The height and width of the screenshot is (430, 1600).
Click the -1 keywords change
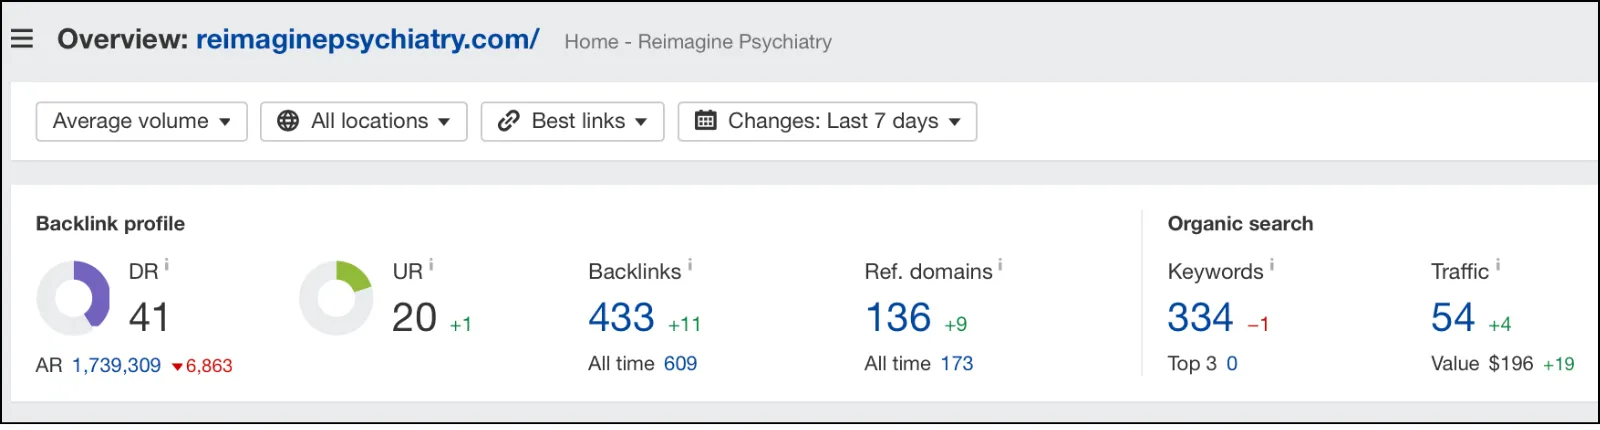click(1258, 325)
